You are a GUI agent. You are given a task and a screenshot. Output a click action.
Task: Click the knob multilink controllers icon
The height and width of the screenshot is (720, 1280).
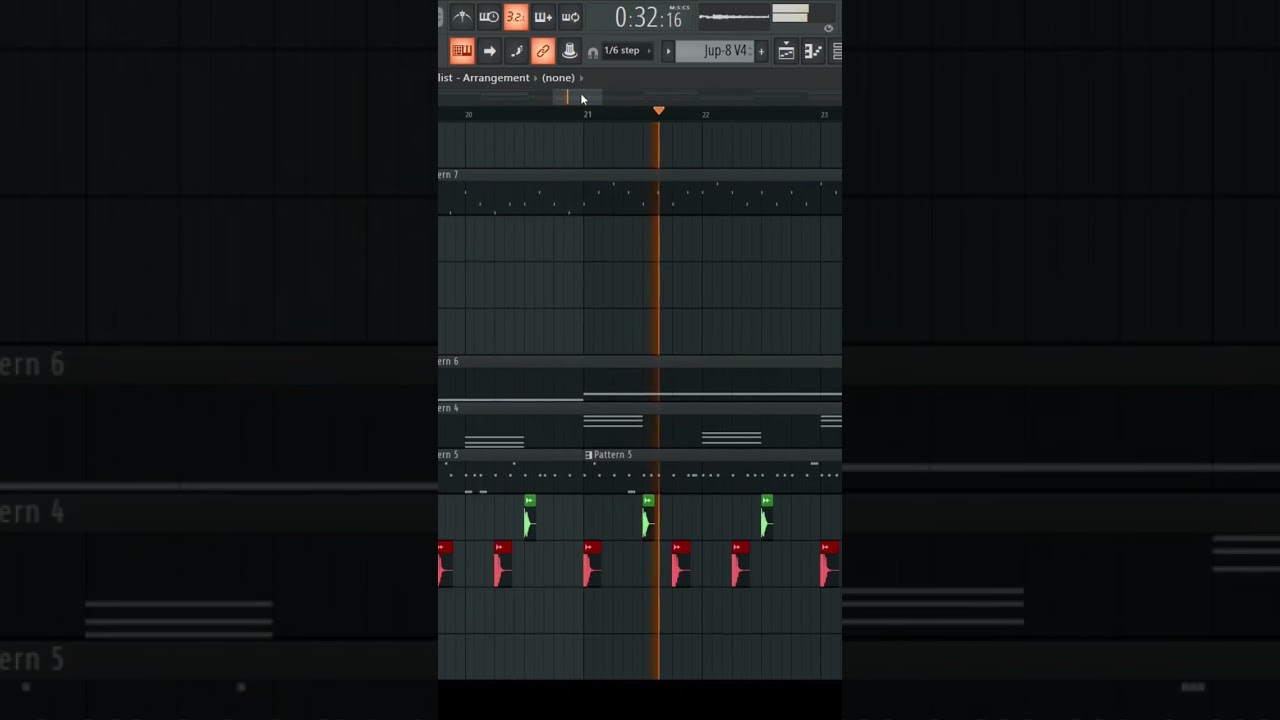pos(570,51)
